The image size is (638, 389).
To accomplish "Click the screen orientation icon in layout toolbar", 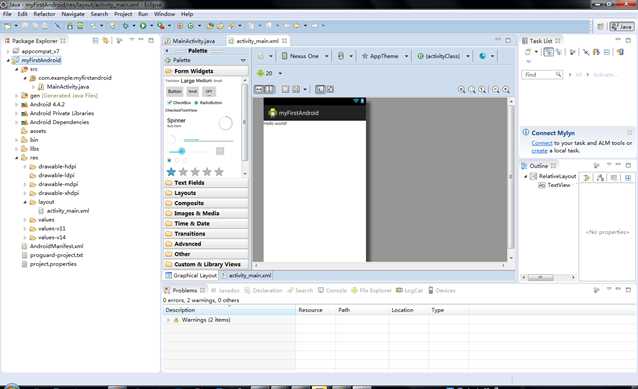I will tap(341, 56).
